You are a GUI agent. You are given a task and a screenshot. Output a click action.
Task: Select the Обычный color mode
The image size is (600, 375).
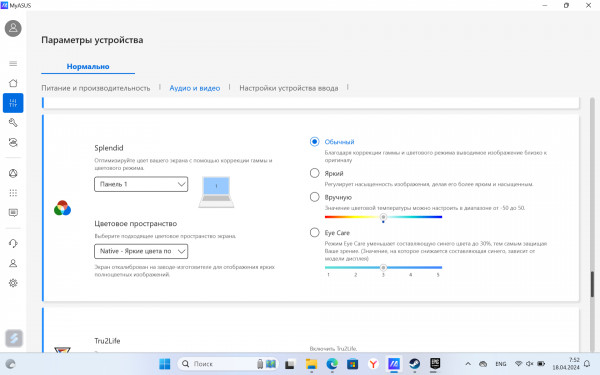point(314,142)
